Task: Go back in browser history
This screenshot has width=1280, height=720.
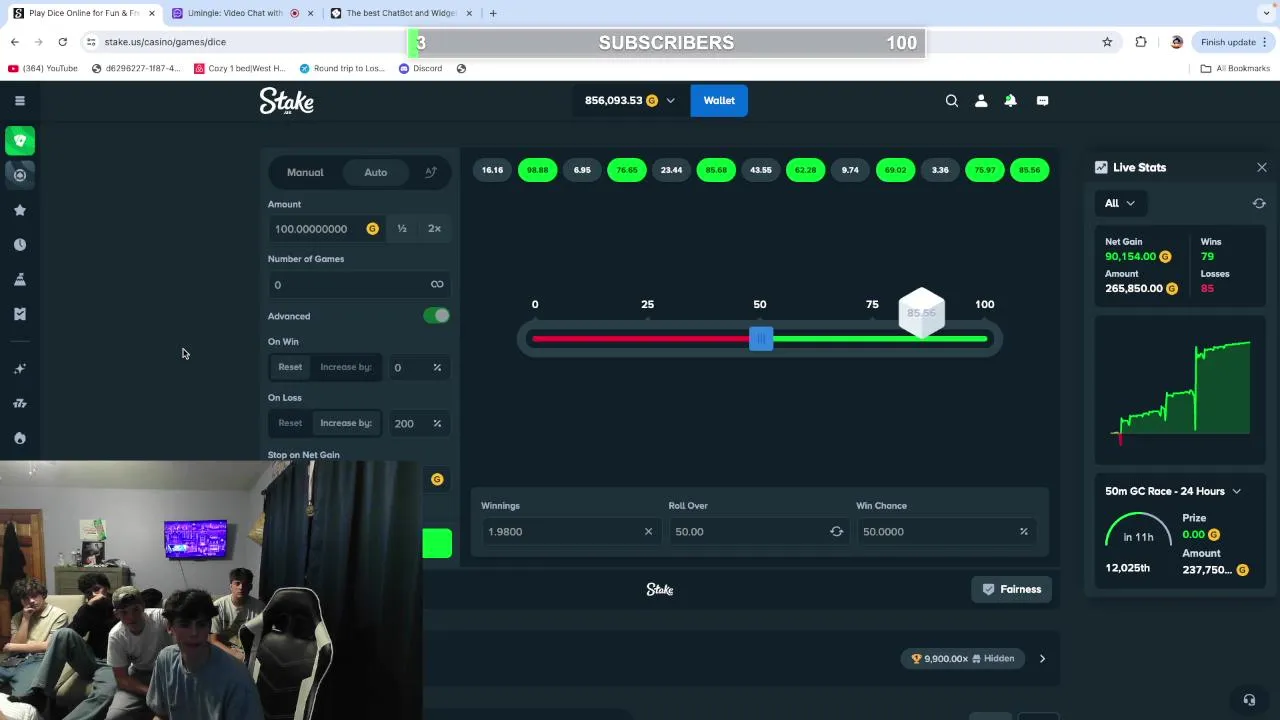Action: pos(14,42)
